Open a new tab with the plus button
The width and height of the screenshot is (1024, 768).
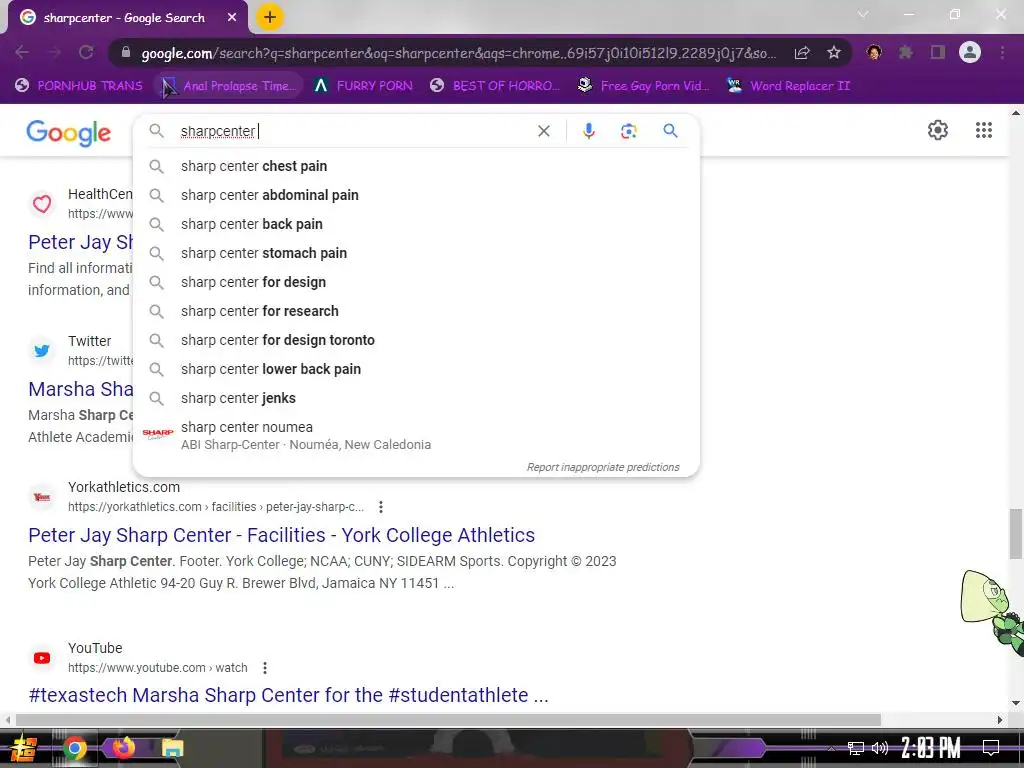(270, 17)
